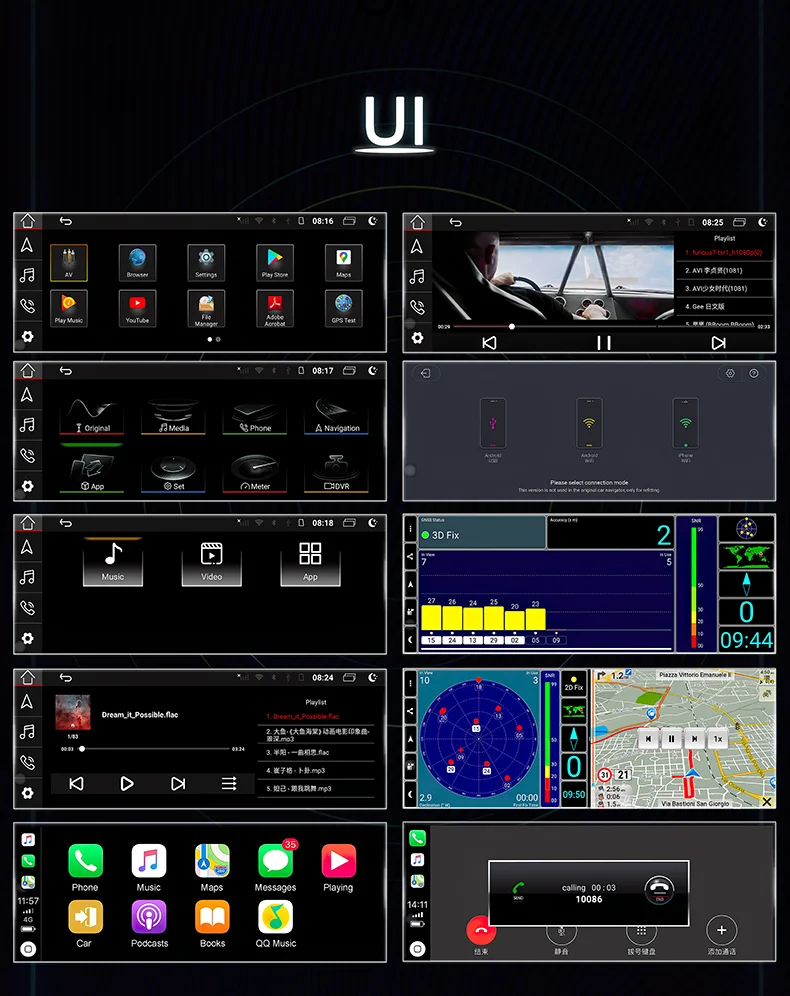Open the world map thumbnail in the 09:44 GPS screen
The height and width of the screenshot is (996, 790).
click(747, 556)
